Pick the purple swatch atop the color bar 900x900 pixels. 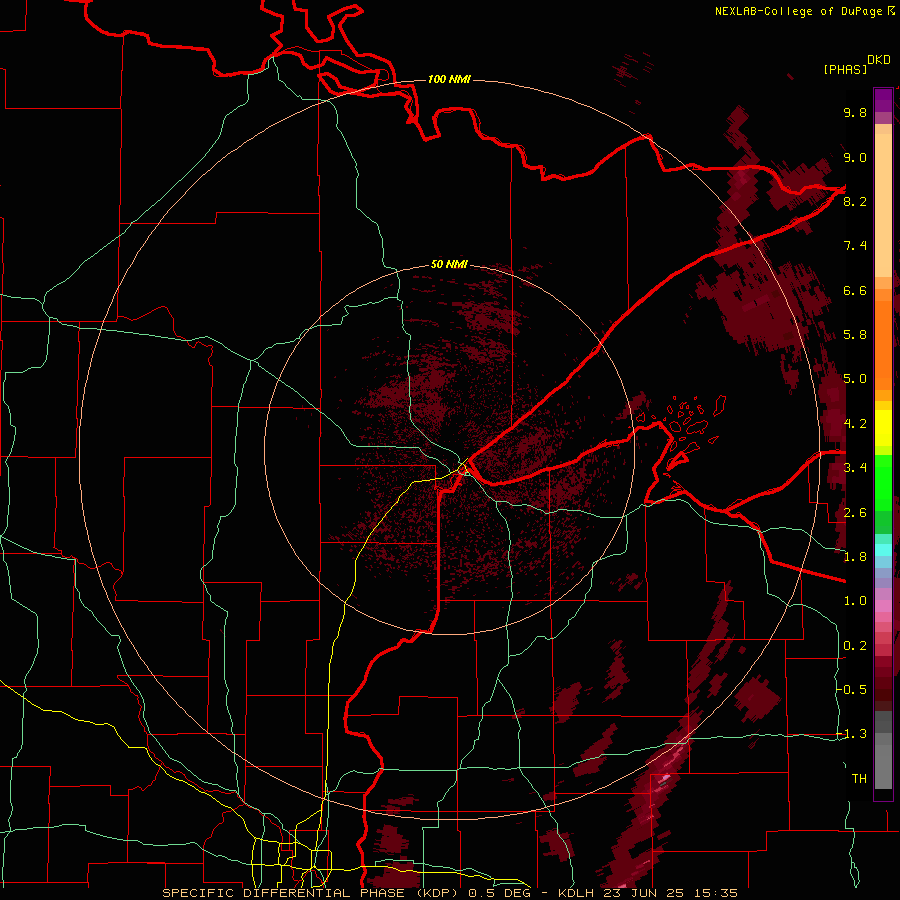pos(883,100)
